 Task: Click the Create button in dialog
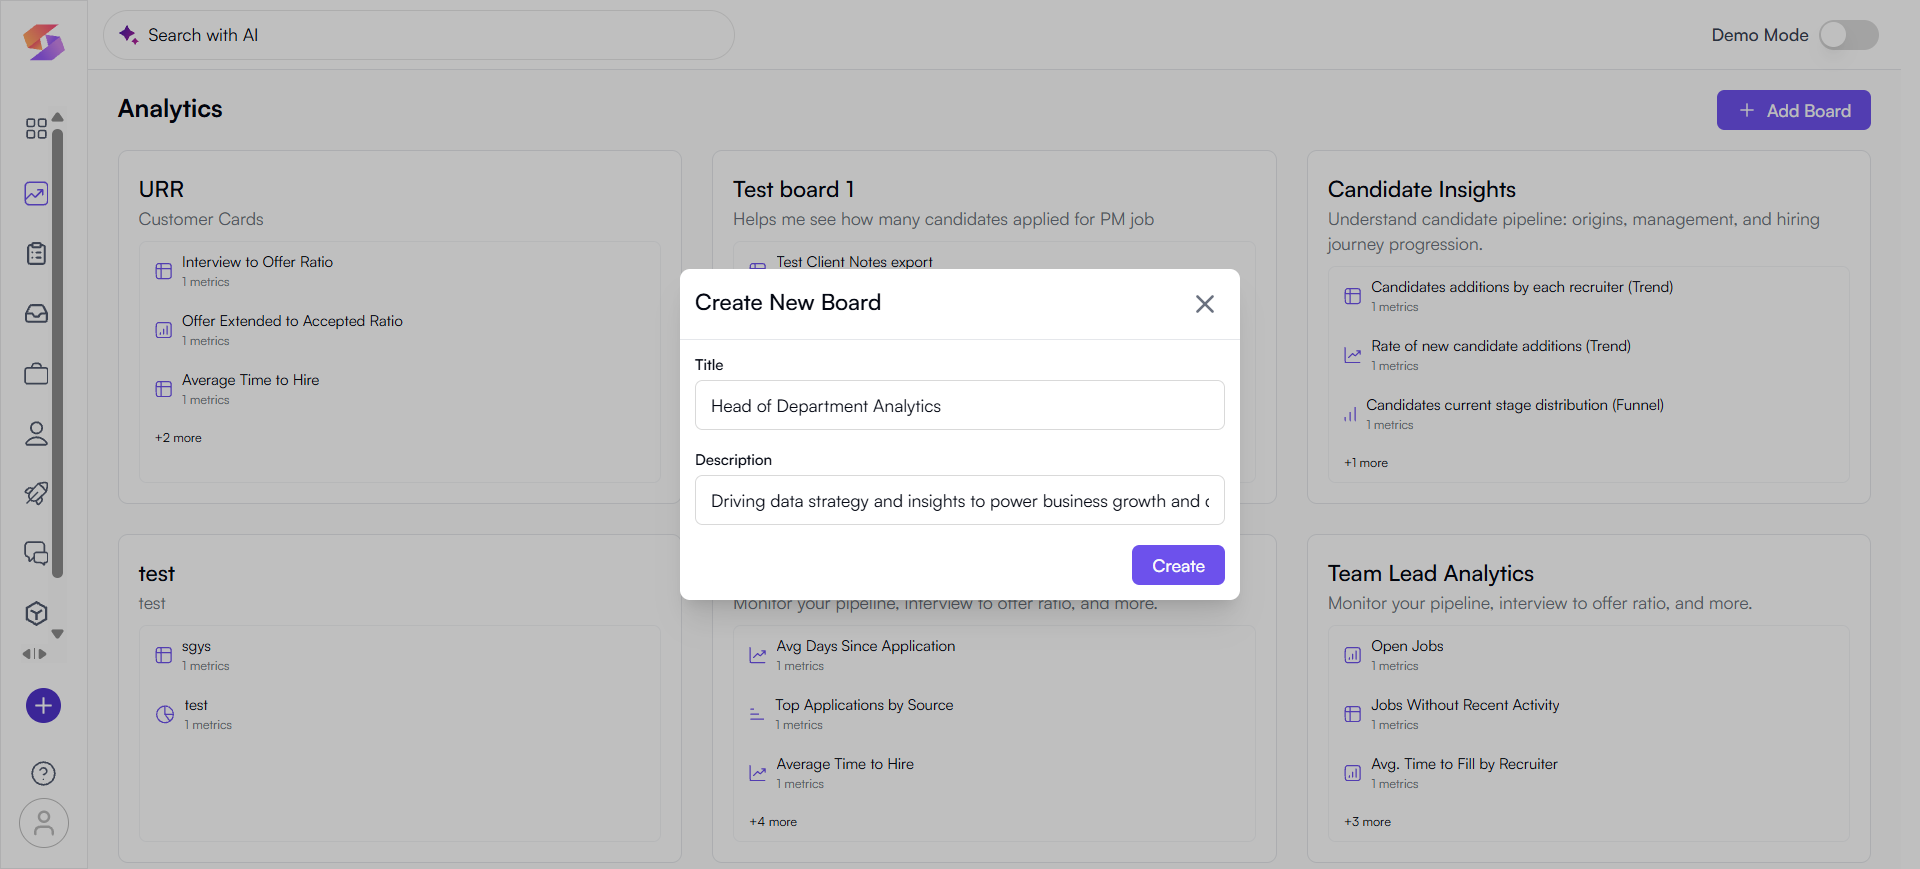(x=1177, y=566)
